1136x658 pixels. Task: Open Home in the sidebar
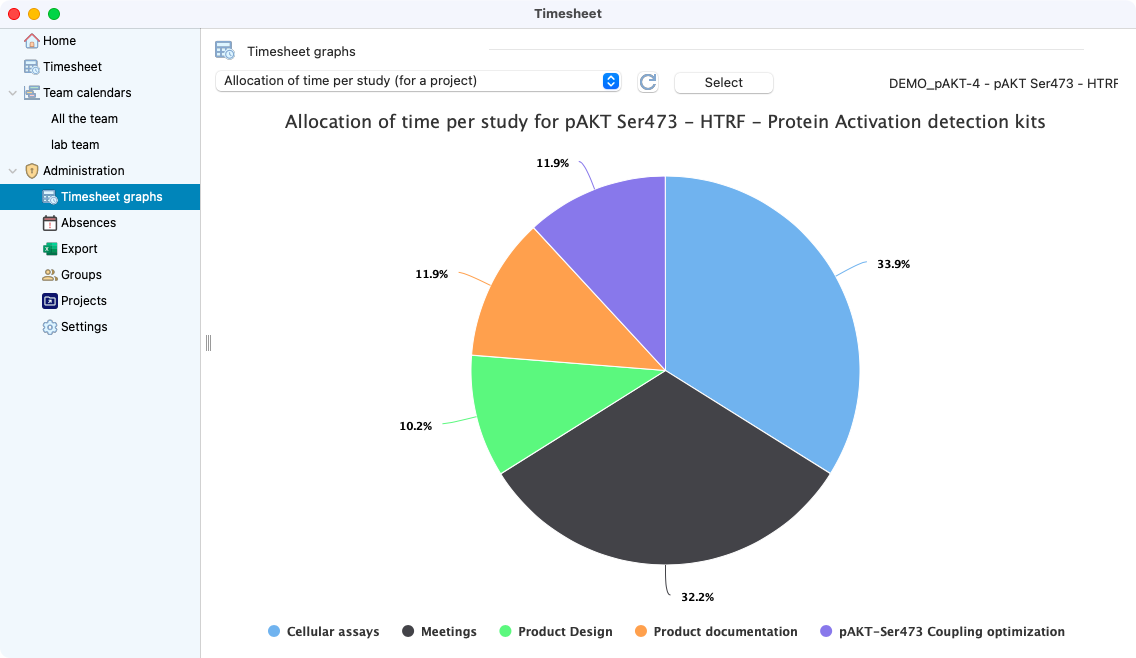coord(59,41)
